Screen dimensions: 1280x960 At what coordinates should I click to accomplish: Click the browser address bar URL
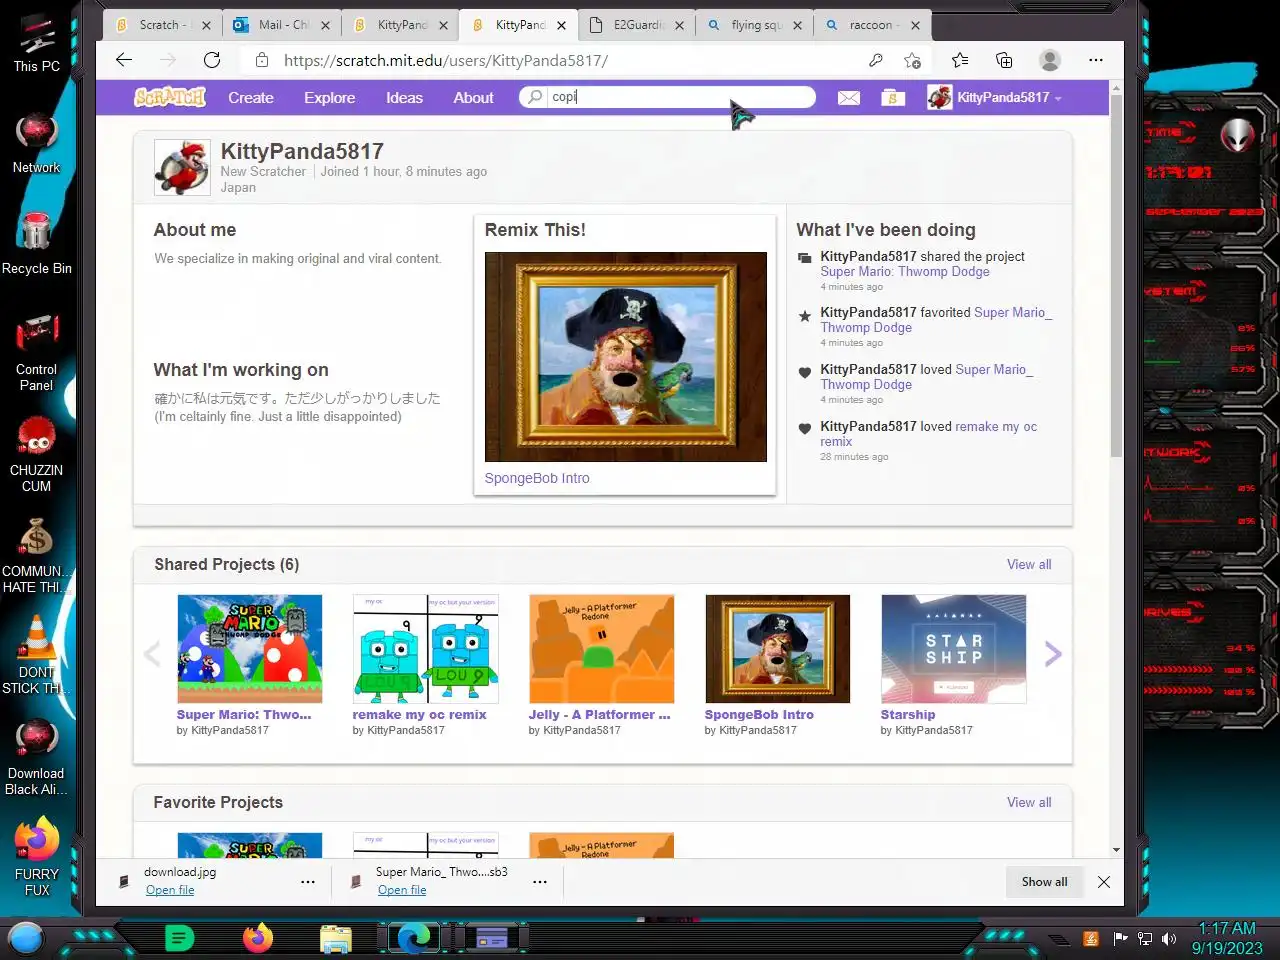coord(446,60)
